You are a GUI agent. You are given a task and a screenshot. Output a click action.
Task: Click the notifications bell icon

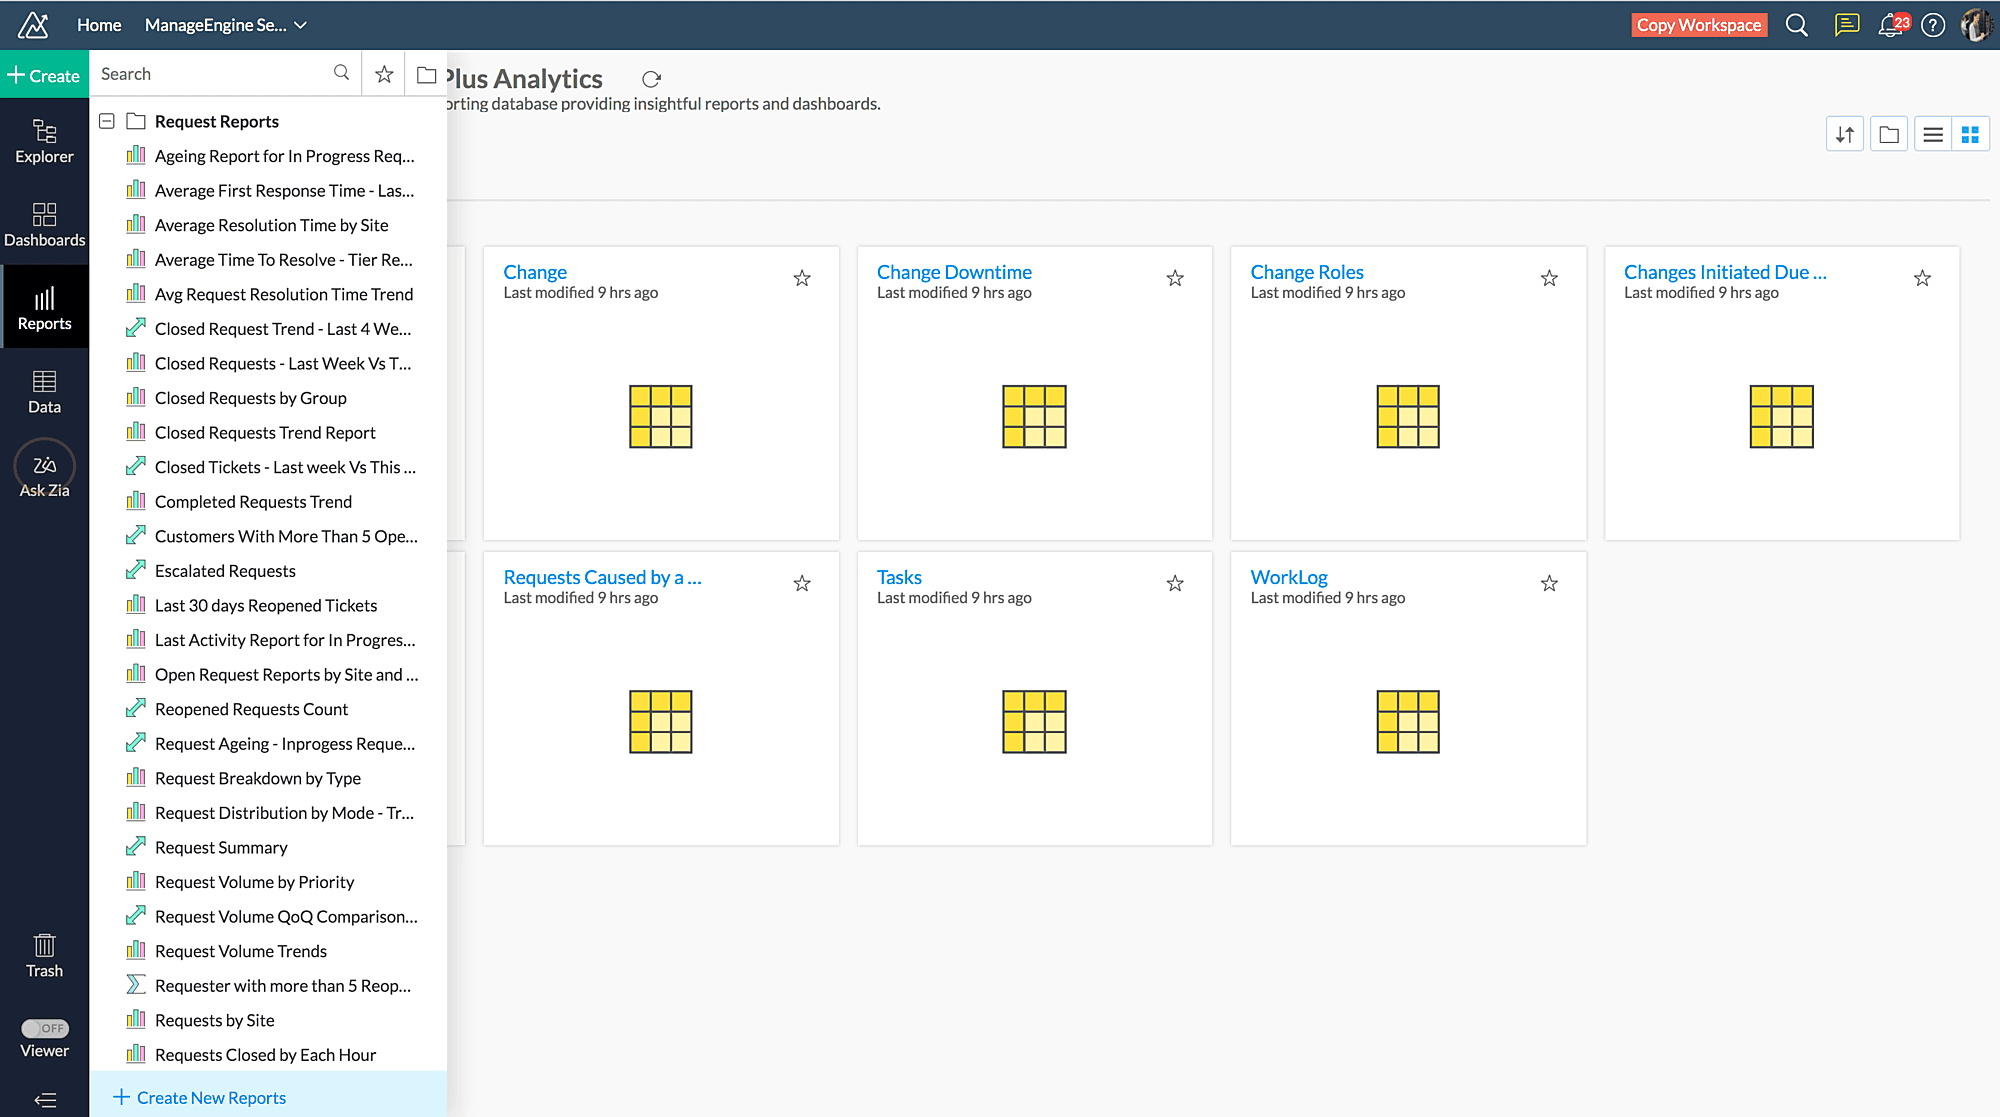coord(1890,25)
